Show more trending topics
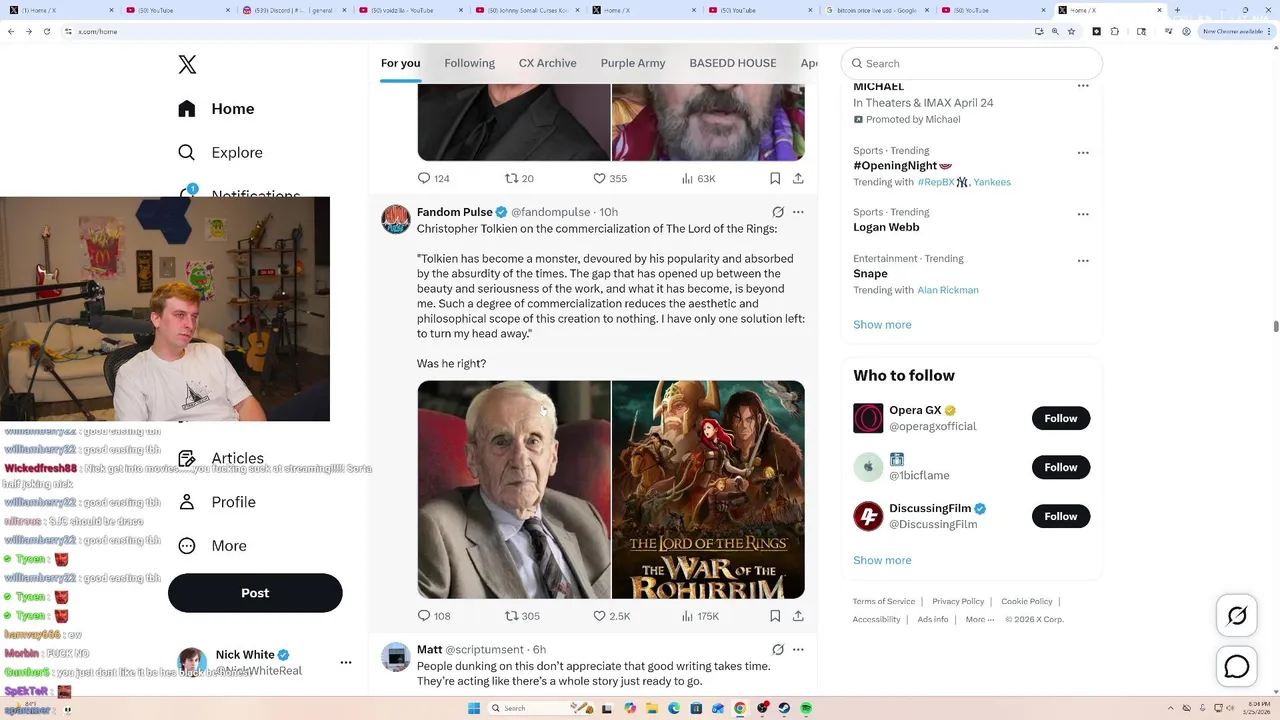This screenshot has height=720, width=1280. 882,325
